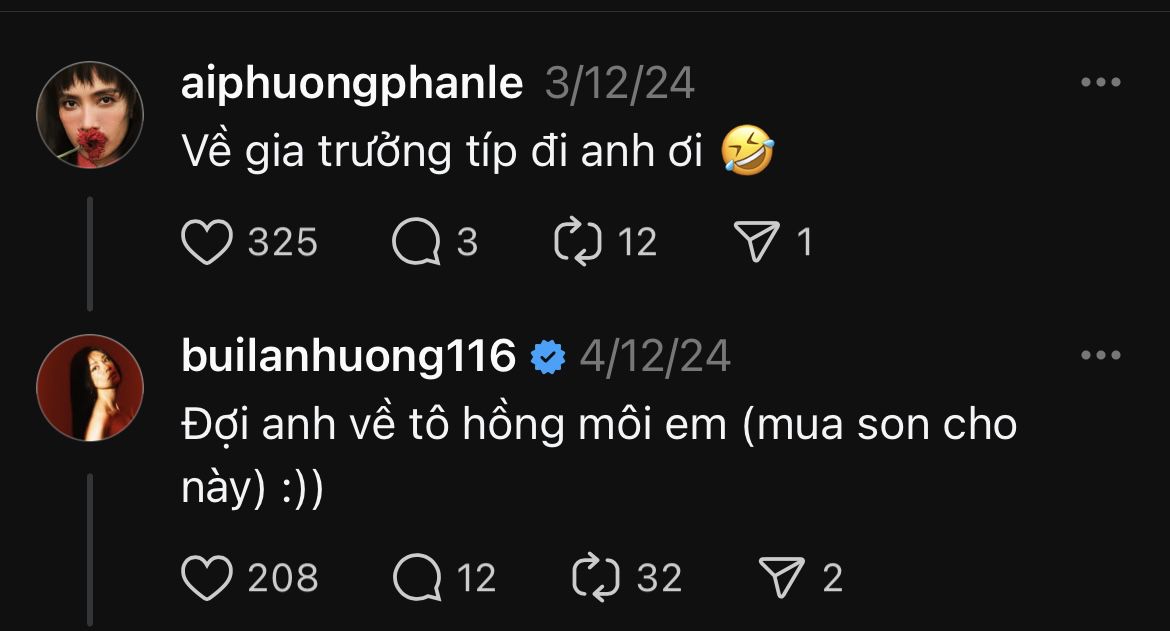This screenshot has height=631, width=1170.
Task: Visit the builanhuong116 username link
Action: (x=349, y=356)
